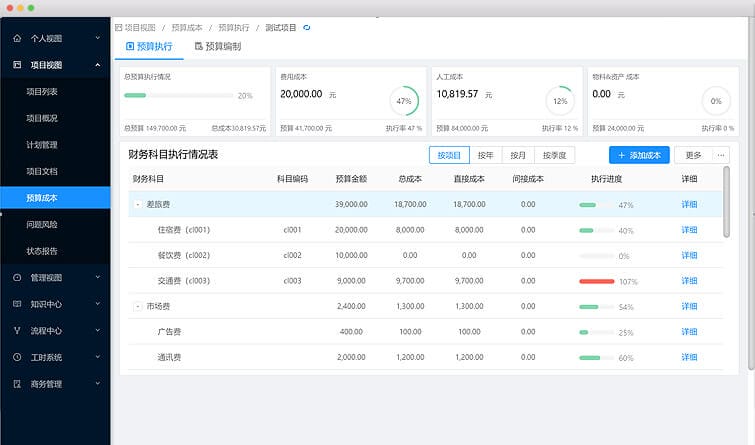The image size is (755, 445).
Task: Click the 47% circular gauge in 费用成本 card
Action: [x=404, y=101]
